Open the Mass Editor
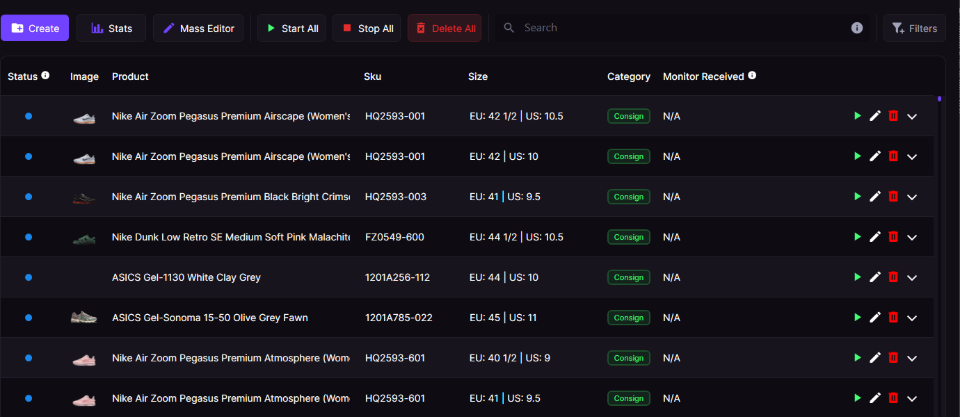The image size is (960, 417). point(198,28)
